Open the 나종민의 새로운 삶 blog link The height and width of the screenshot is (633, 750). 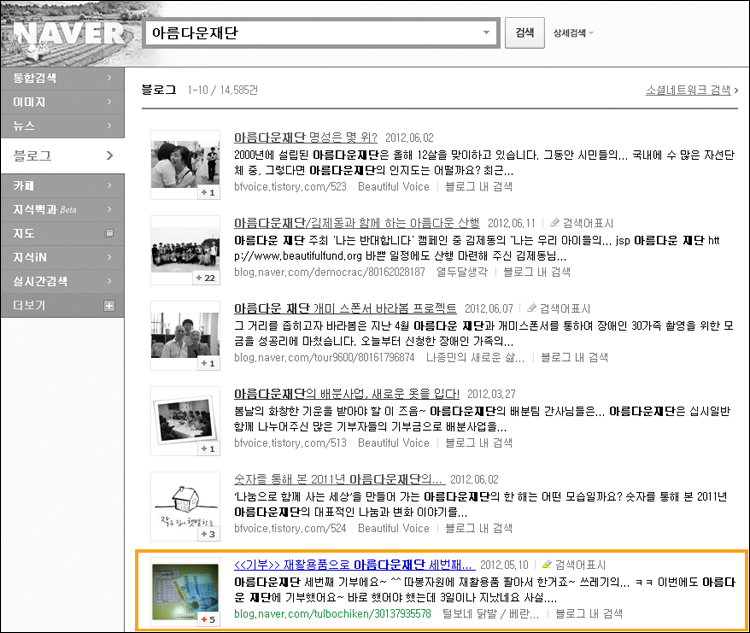point(475,357)
